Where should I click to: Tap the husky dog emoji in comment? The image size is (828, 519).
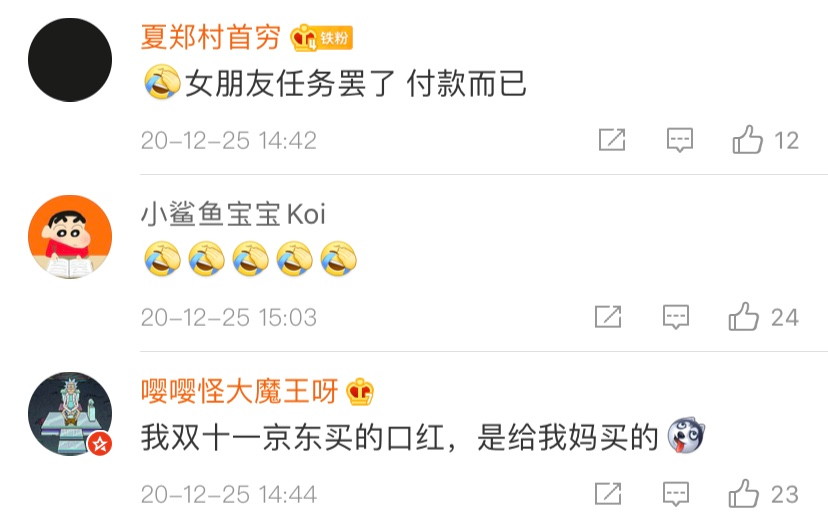686,436
